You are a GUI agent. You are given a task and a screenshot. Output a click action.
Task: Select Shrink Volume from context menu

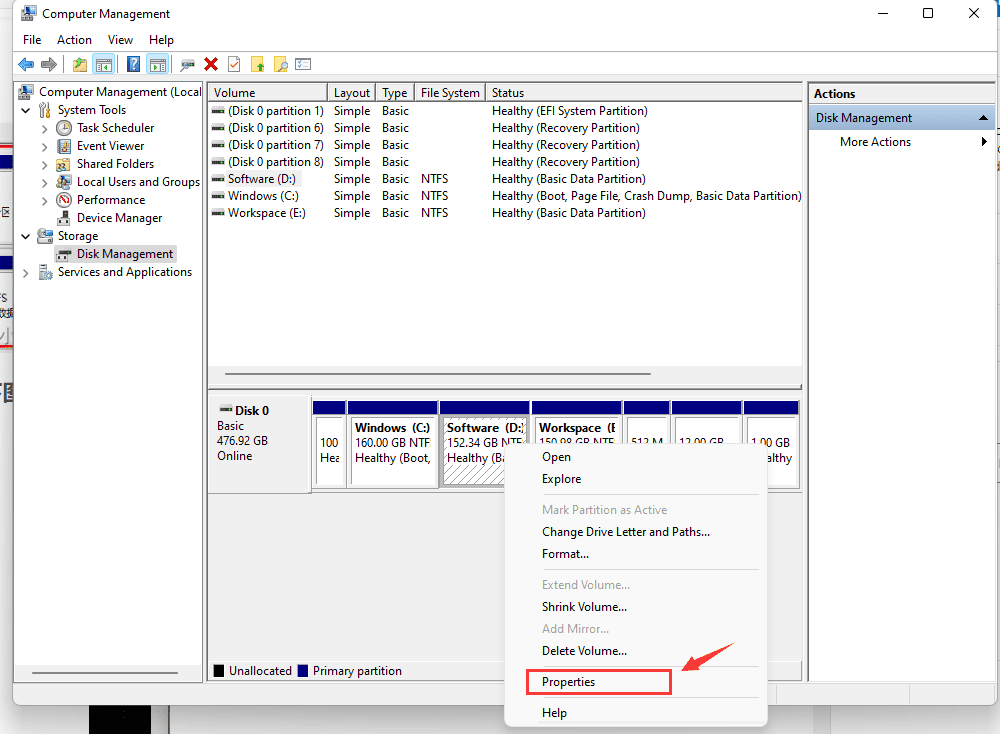point(584,607)
